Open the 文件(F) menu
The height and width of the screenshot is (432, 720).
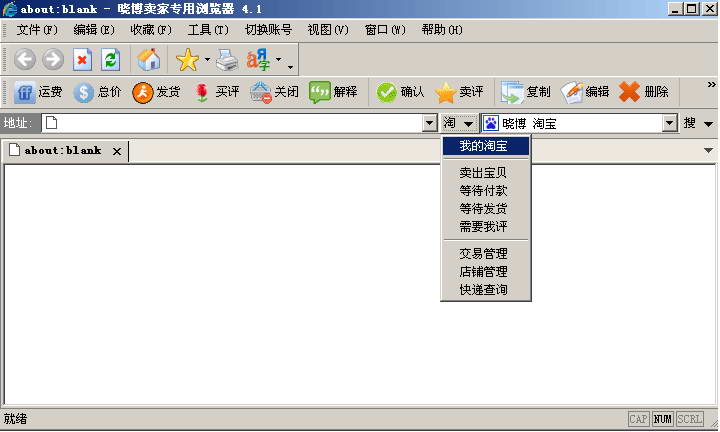click(x=37, y=30)
